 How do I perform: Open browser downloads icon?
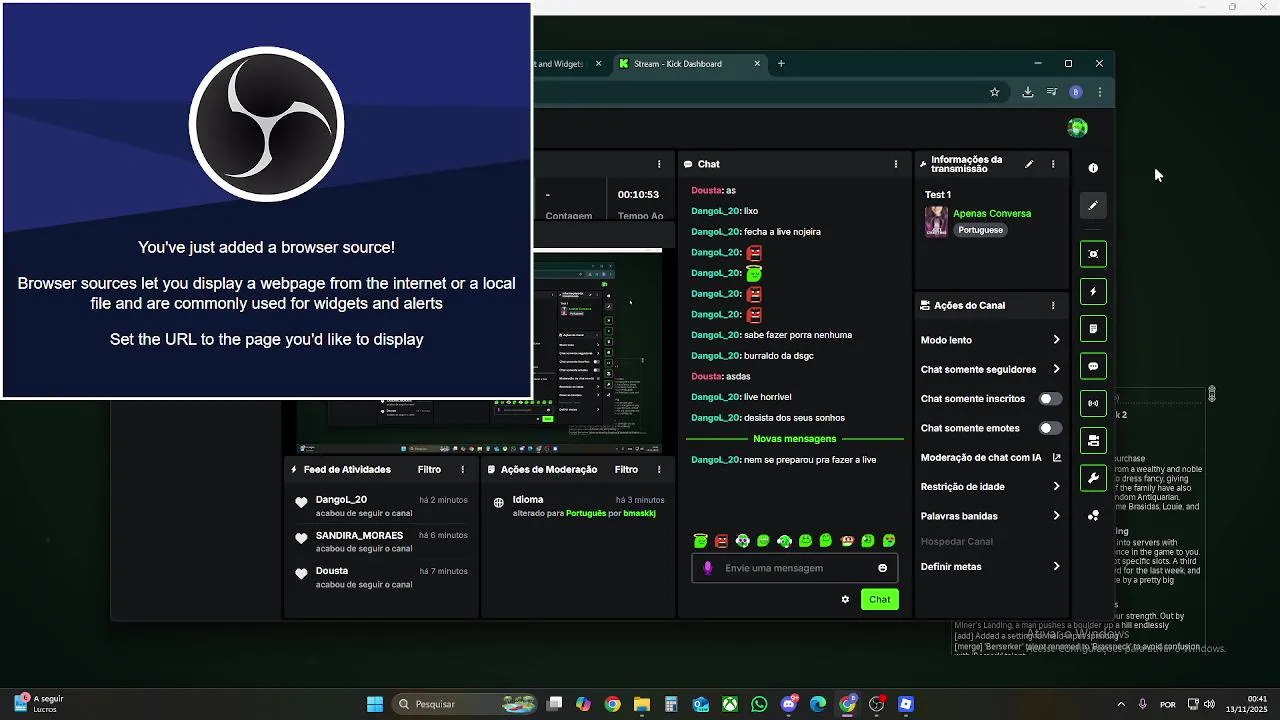coord(1028,92)
